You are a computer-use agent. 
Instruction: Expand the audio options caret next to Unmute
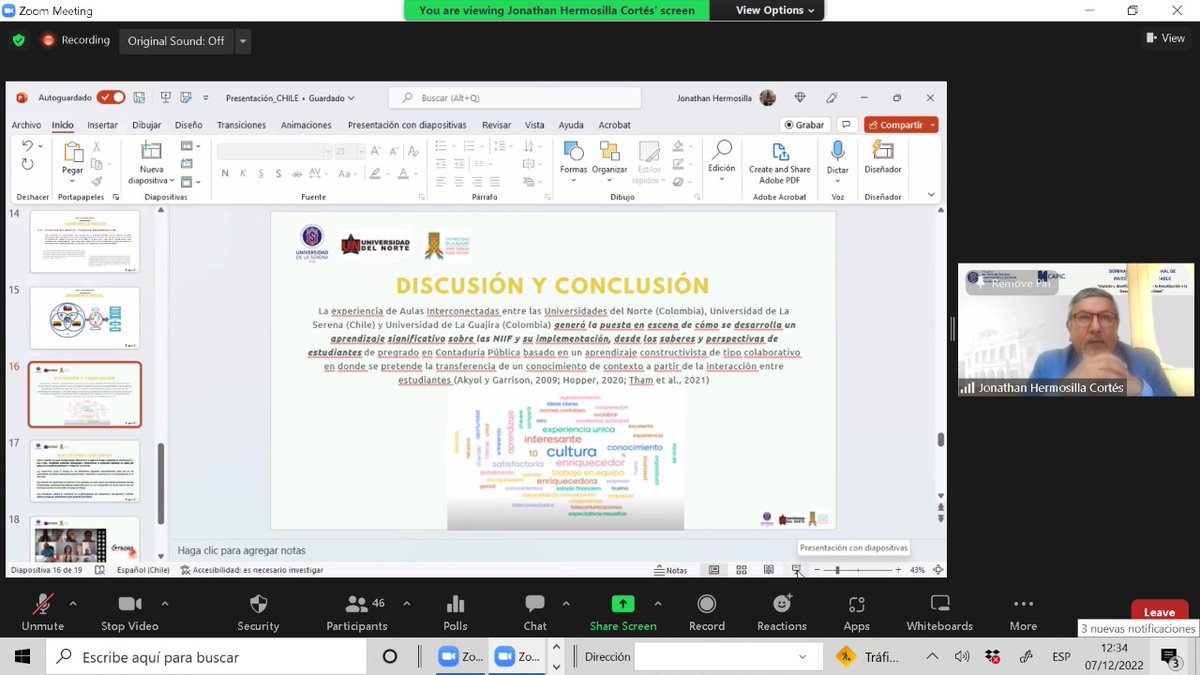pyautogui.click(x=73, y=604)
